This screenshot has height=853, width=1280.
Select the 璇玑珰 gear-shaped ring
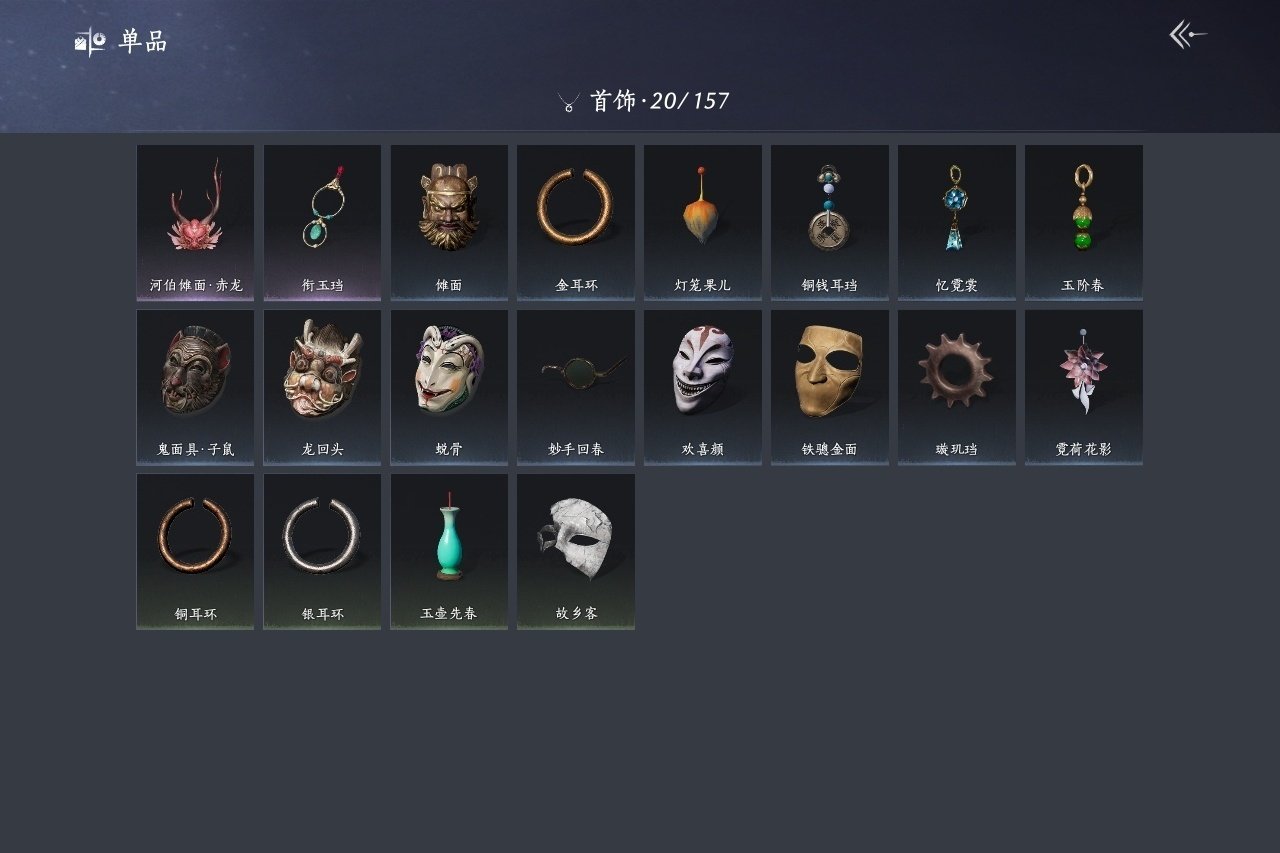tap(957, 387)
